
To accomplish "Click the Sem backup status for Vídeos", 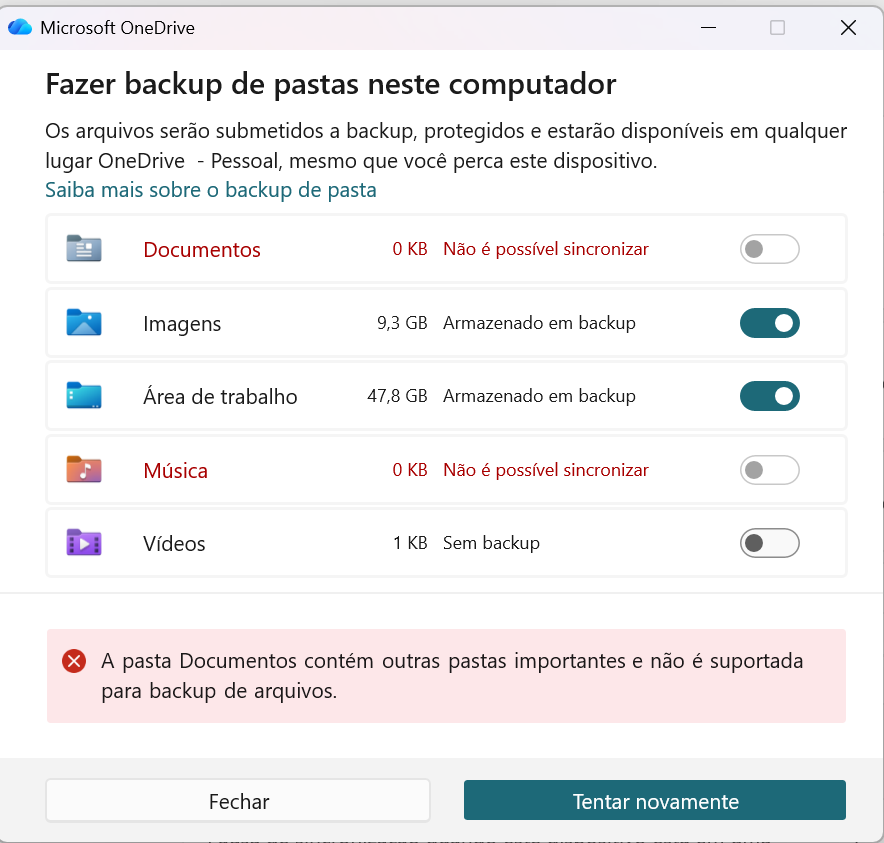I will (491, 543).
